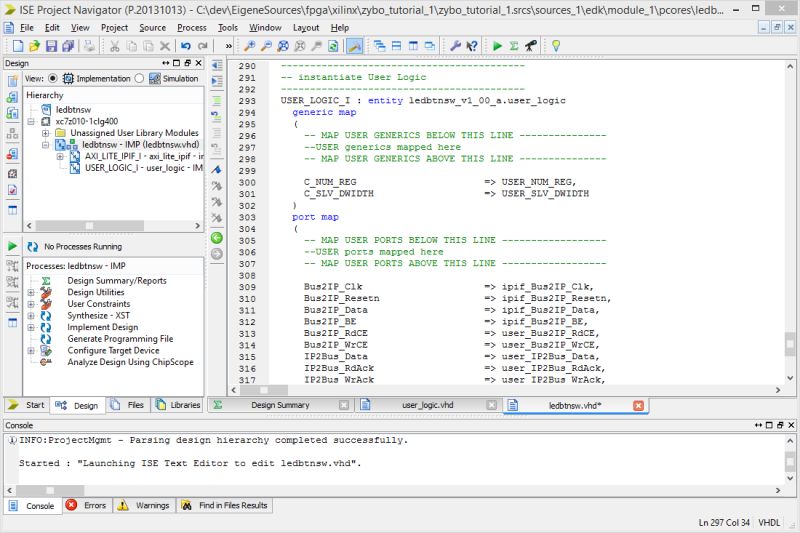Expand more toolbar items chevron
This screenshot has width=800, height=533.
(x=229, y=46)
